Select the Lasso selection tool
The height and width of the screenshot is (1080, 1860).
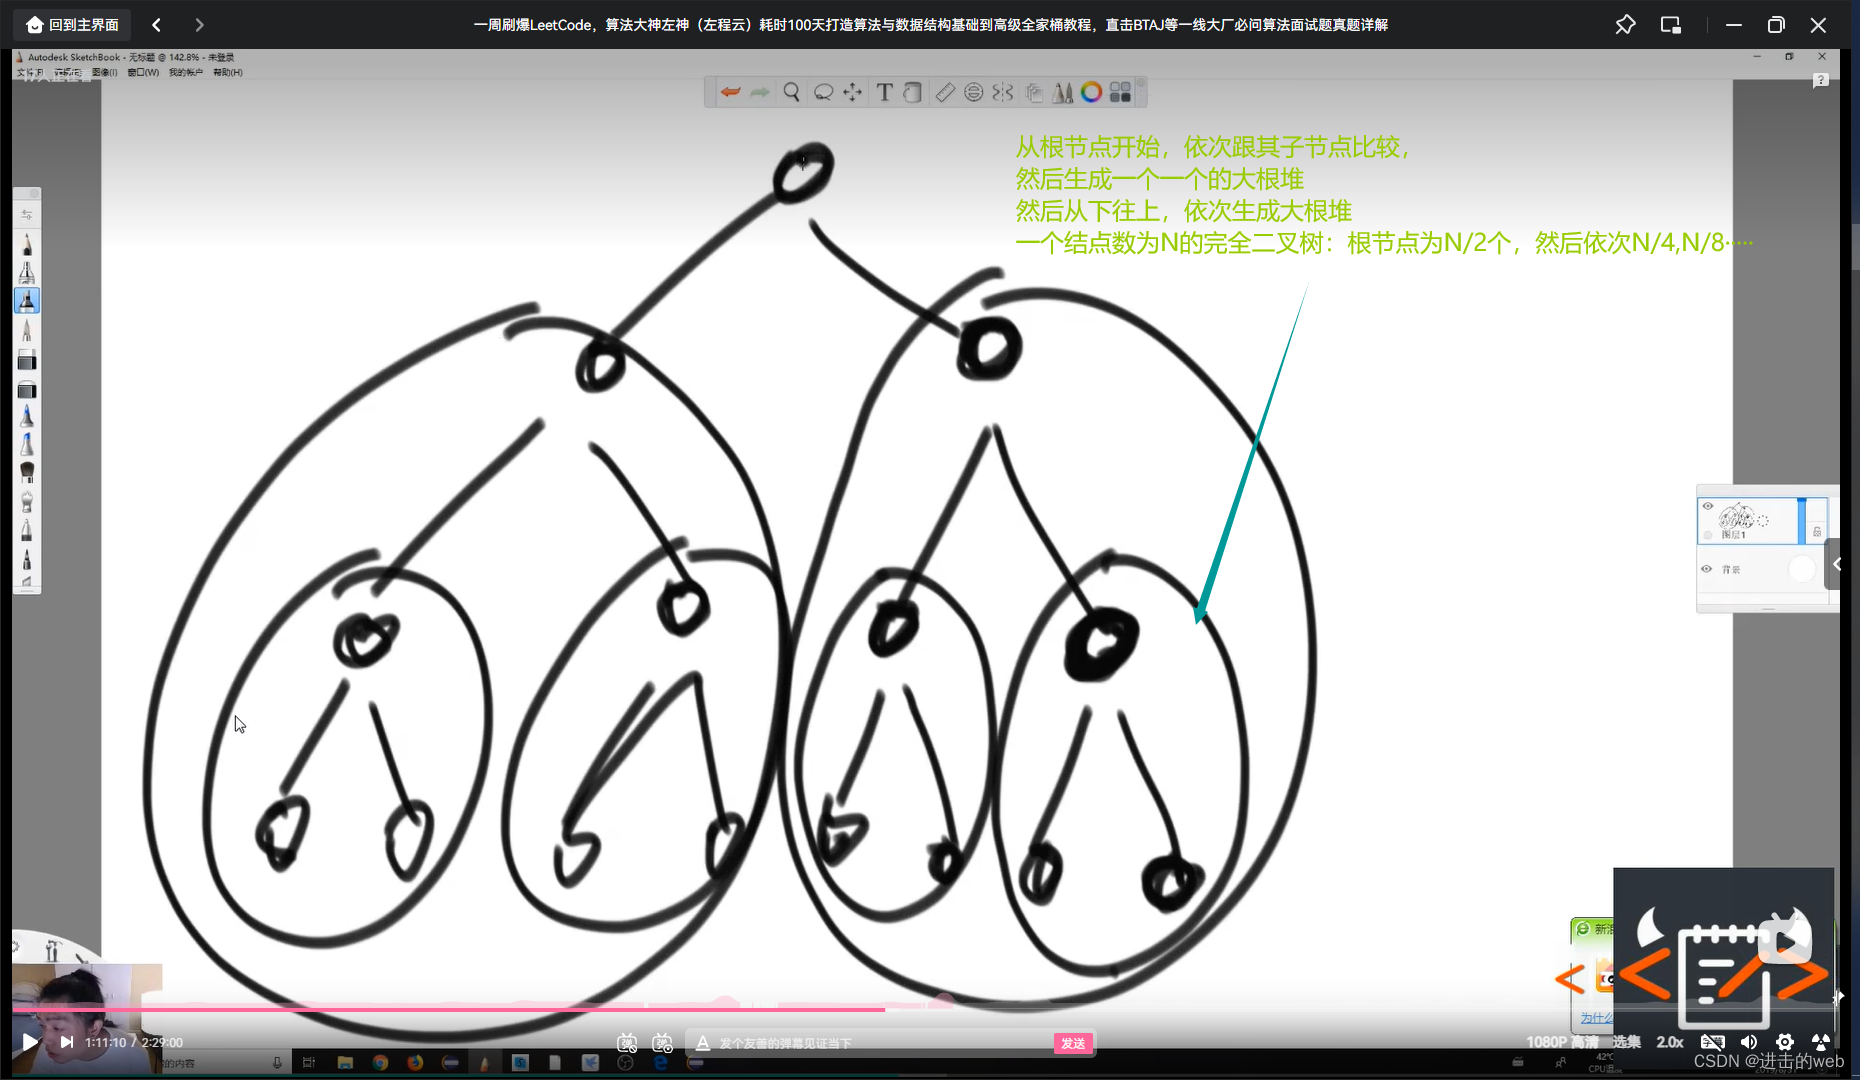(823, 92)
